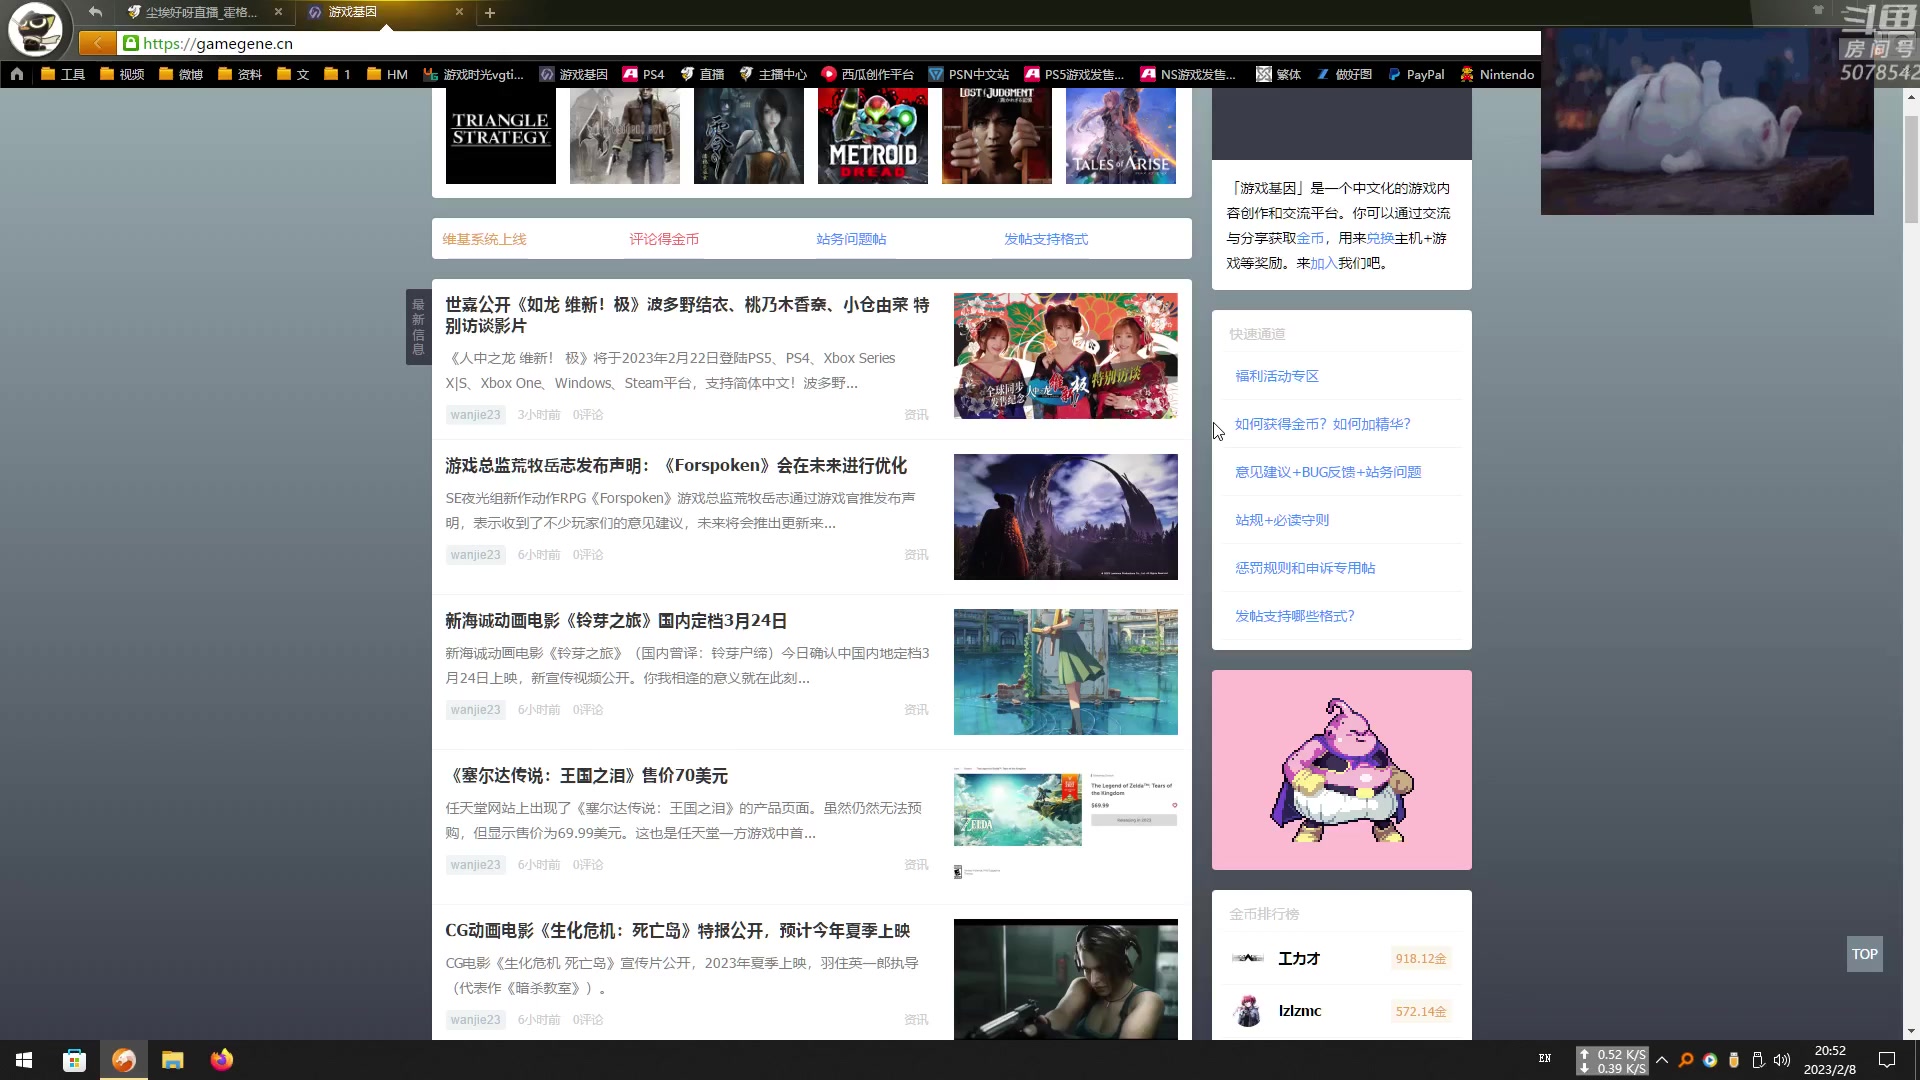This screenshot has height=1080, width=1920.
Task: Open the NS游戏发售 bookmark
Action: coord(1189,74)
